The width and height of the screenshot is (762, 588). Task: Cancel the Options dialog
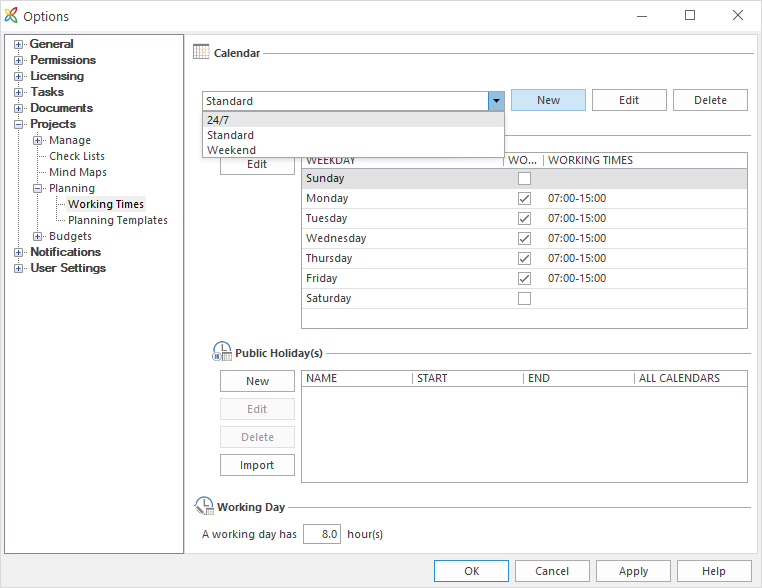click(552, 571)
